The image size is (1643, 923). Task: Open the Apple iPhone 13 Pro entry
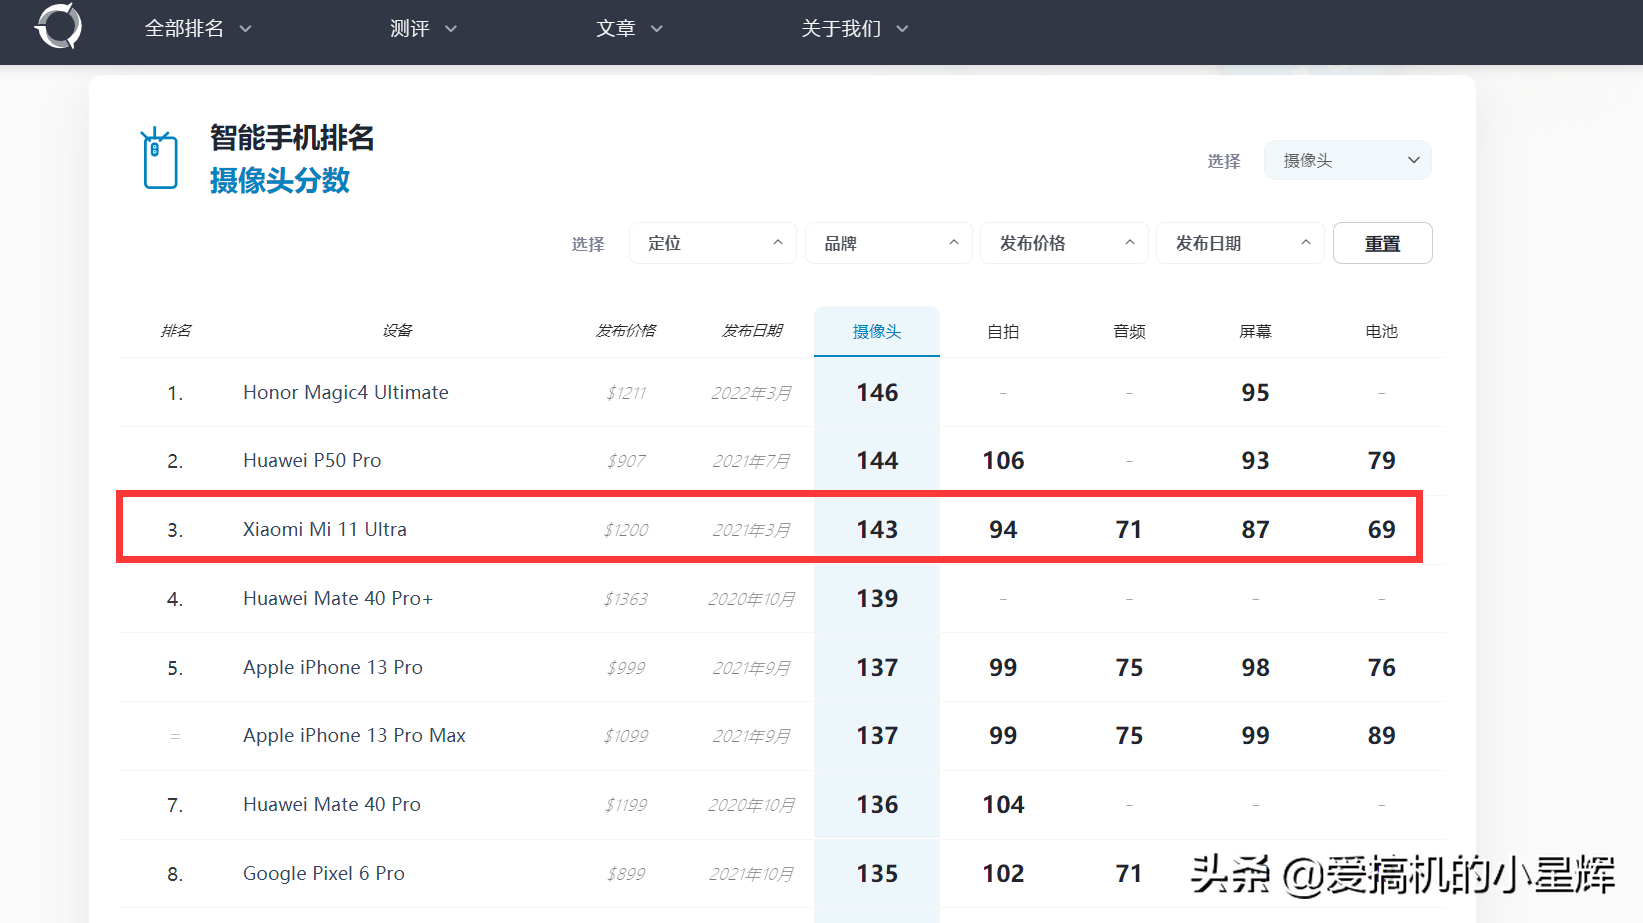pos(333,667)
